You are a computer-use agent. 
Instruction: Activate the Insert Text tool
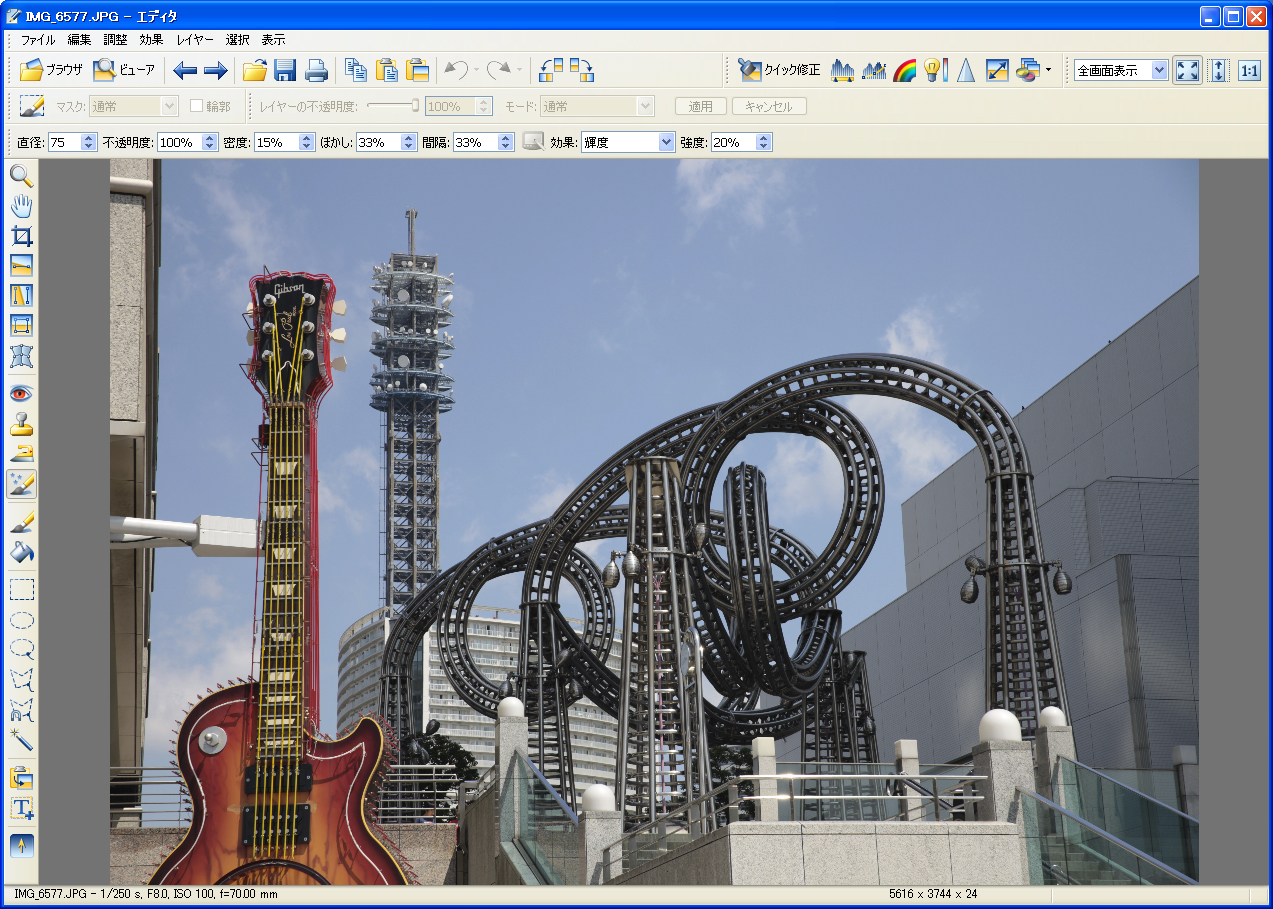(x=21, y=808)
